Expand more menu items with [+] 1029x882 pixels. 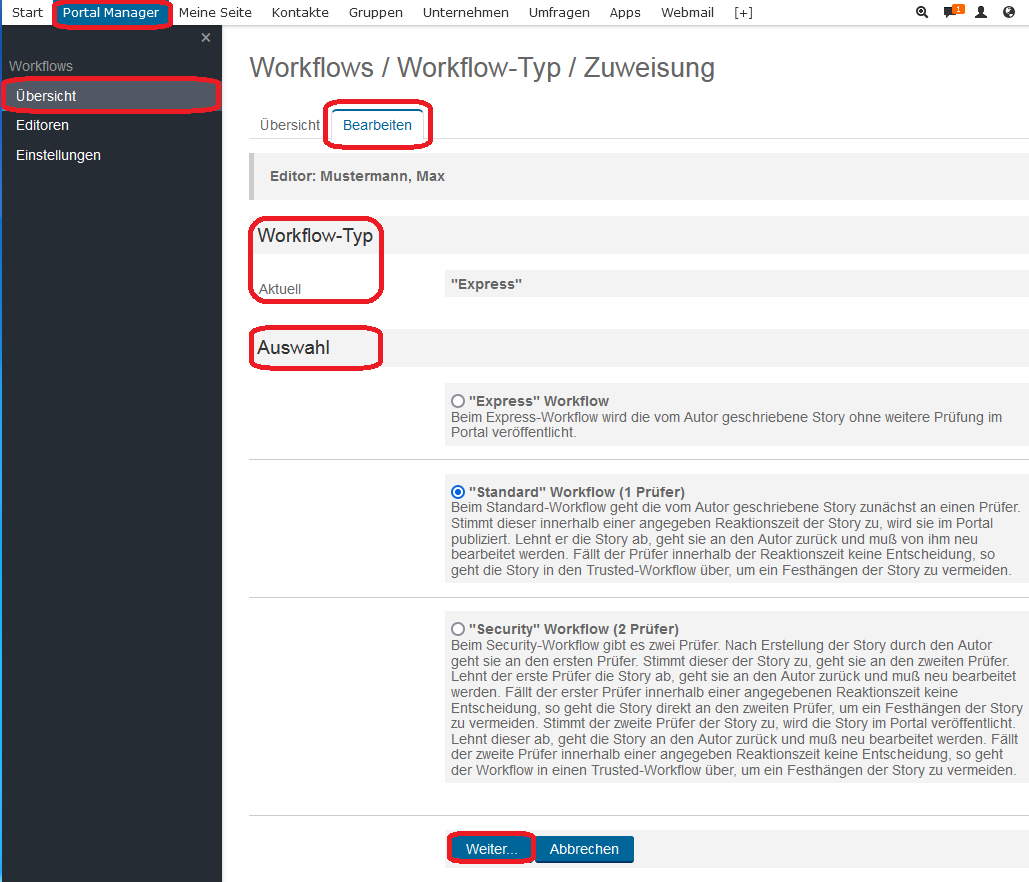pyautogui.click(x=744, y=12)
